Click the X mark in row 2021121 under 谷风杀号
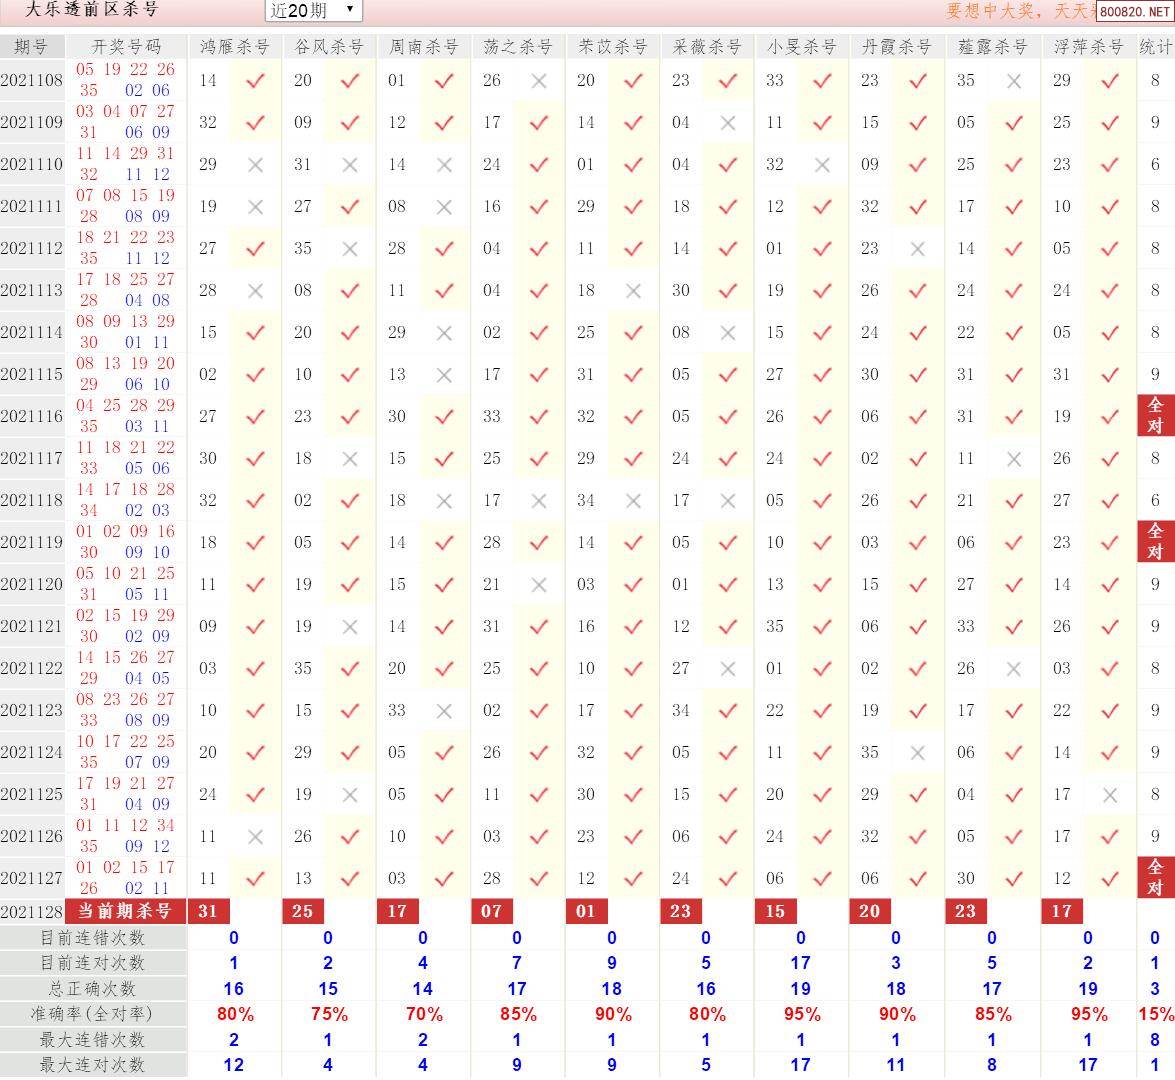 tap(350, 627)
